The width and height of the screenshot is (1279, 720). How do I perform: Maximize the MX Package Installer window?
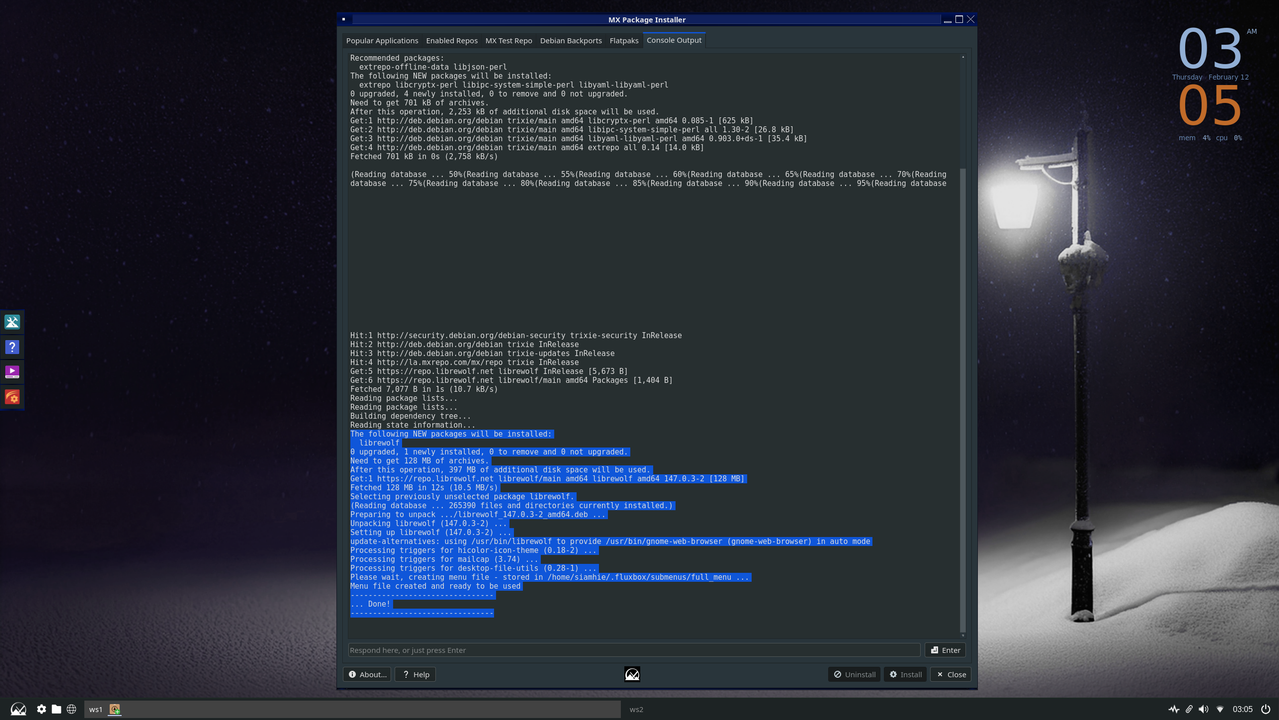959,19
